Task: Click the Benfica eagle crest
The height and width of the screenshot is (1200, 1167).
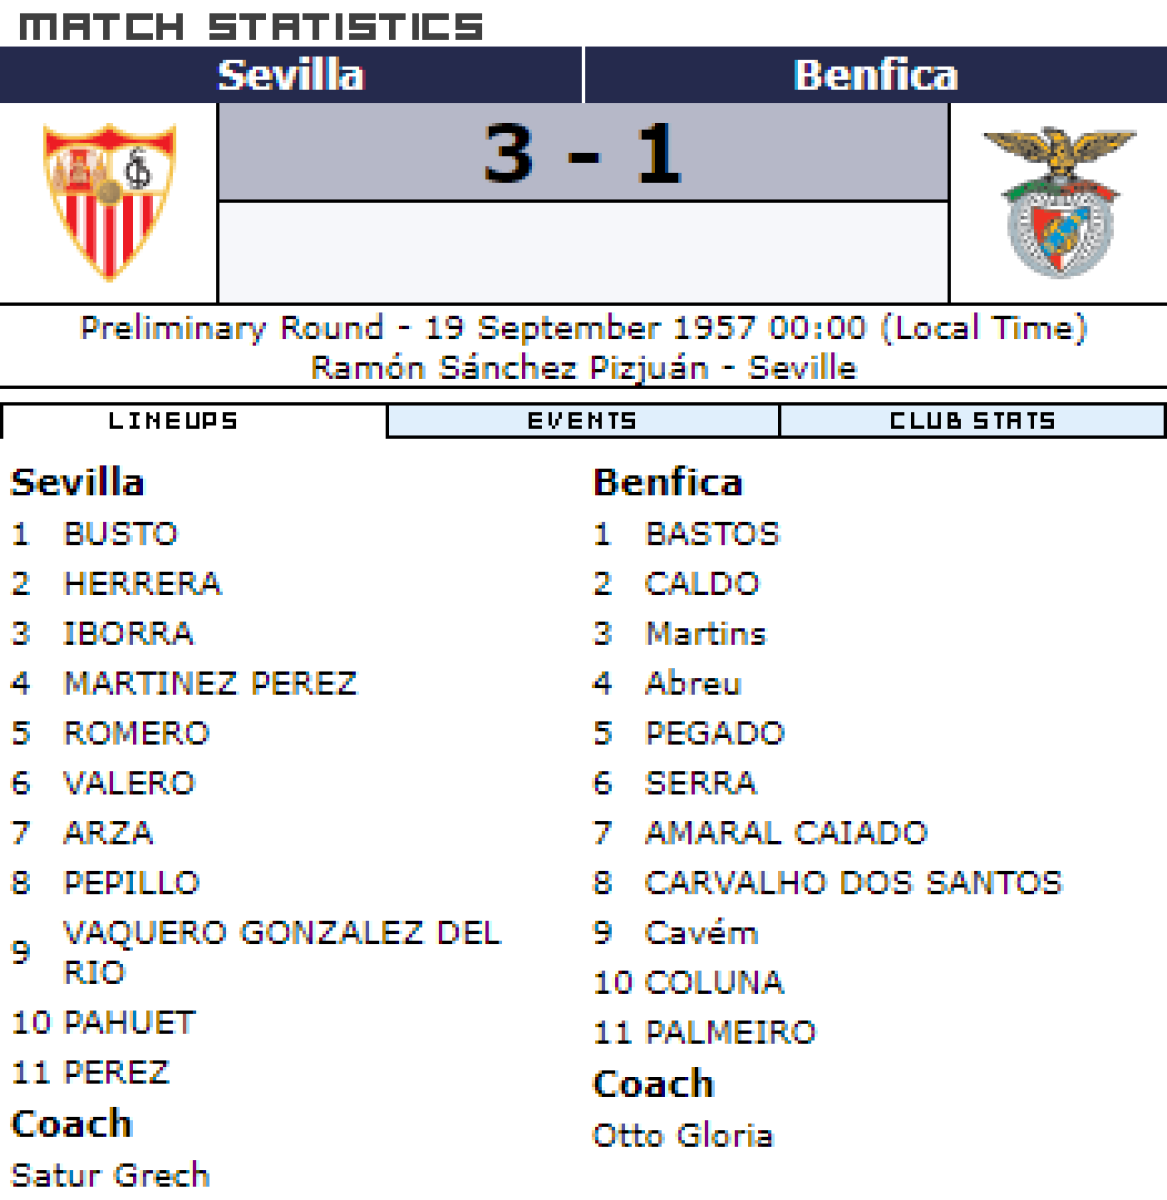Action: click(1059, 201)
